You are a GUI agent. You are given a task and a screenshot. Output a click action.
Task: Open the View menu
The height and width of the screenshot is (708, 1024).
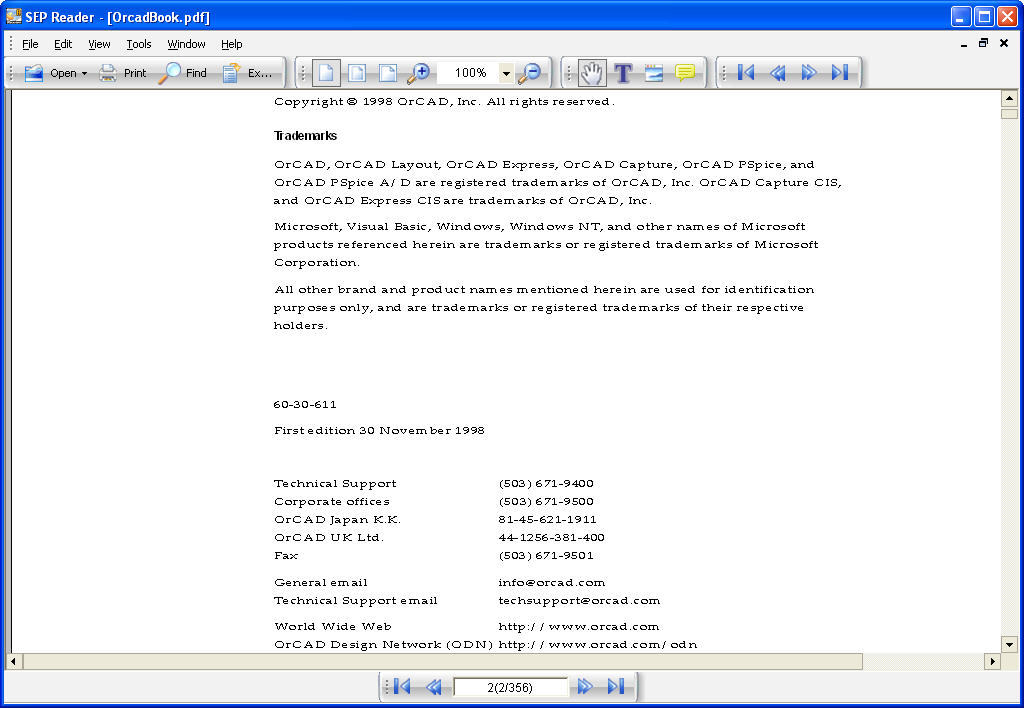coord(99,44)
